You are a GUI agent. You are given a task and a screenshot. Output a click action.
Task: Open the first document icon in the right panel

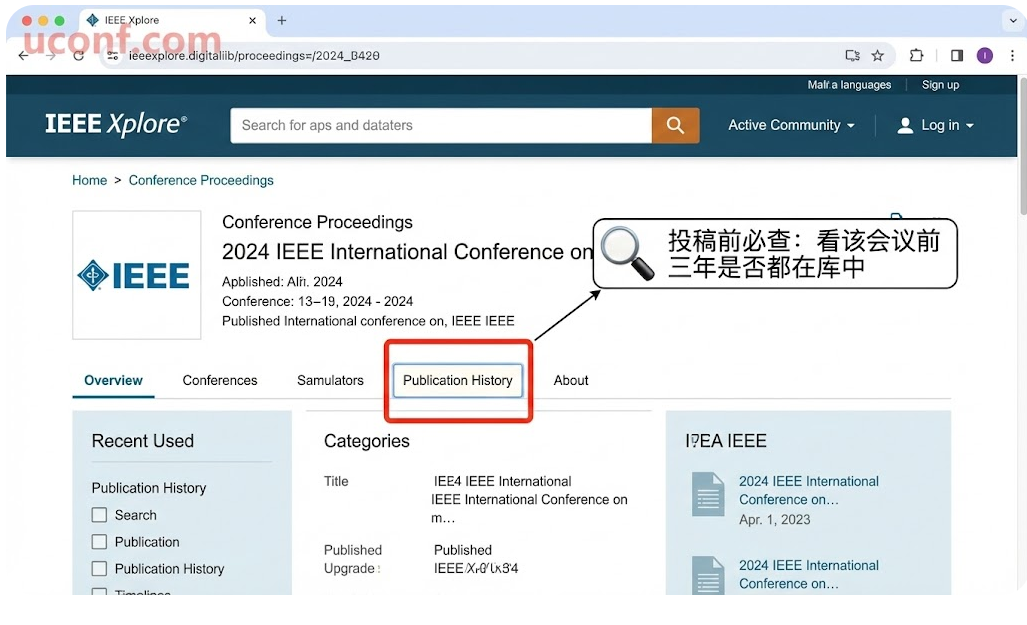pyautogui.click(x=708, y=494)
